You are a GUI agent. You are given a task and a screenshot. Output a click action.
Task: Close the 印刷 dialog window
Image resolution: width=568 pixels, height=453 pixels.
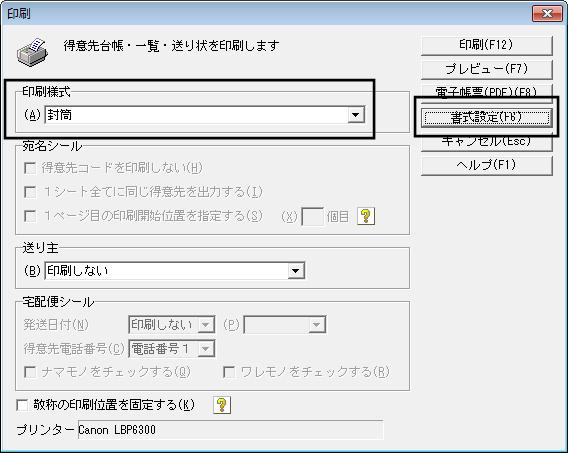point(547,13)
